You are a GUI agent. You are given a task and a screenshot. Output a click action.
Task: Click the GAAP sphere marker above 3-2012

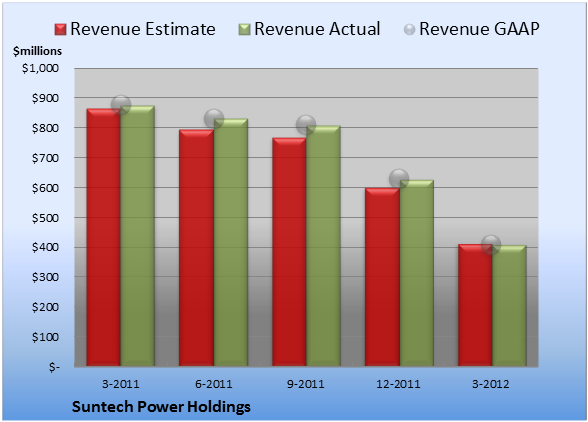(x=491, y=245)
